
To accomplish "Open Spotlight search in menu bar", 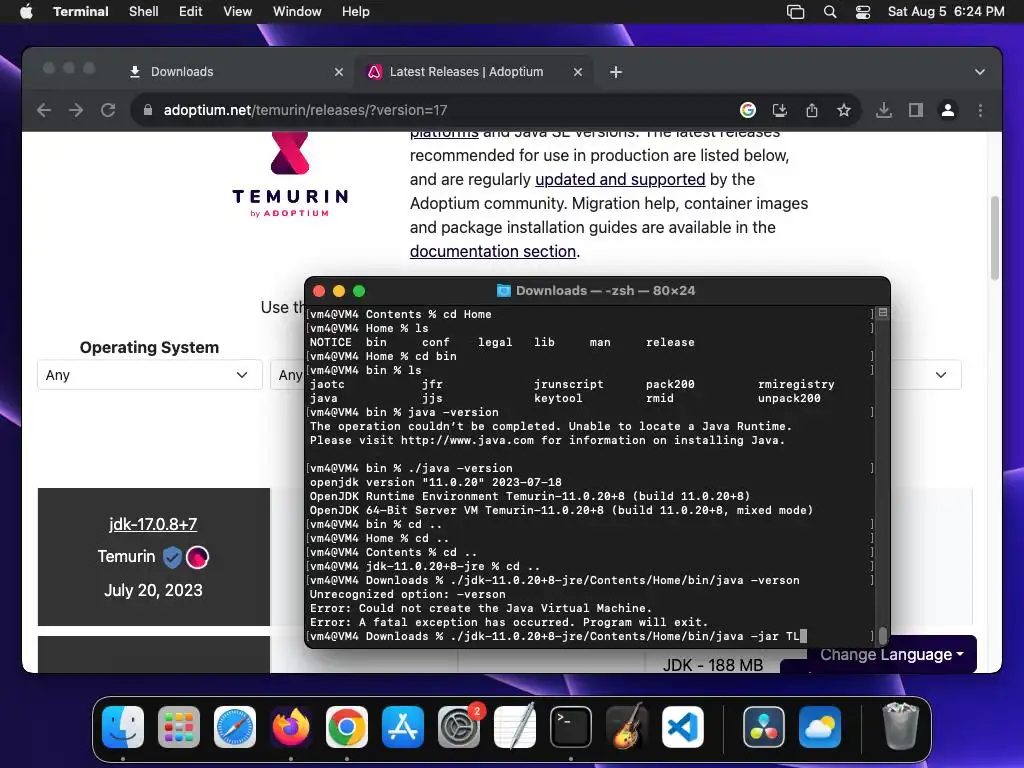I will coord(829,12).
